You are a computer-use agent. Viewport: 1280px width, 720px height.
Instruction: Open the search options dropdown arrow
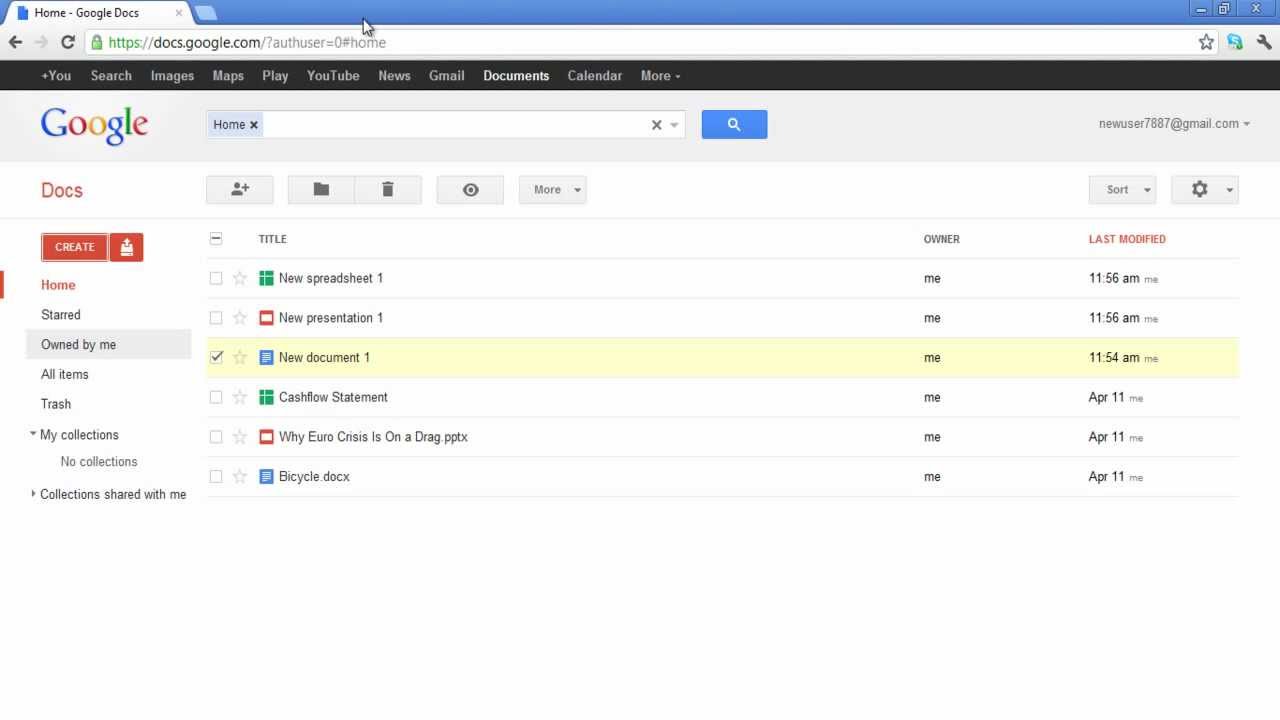click(674, 125)
